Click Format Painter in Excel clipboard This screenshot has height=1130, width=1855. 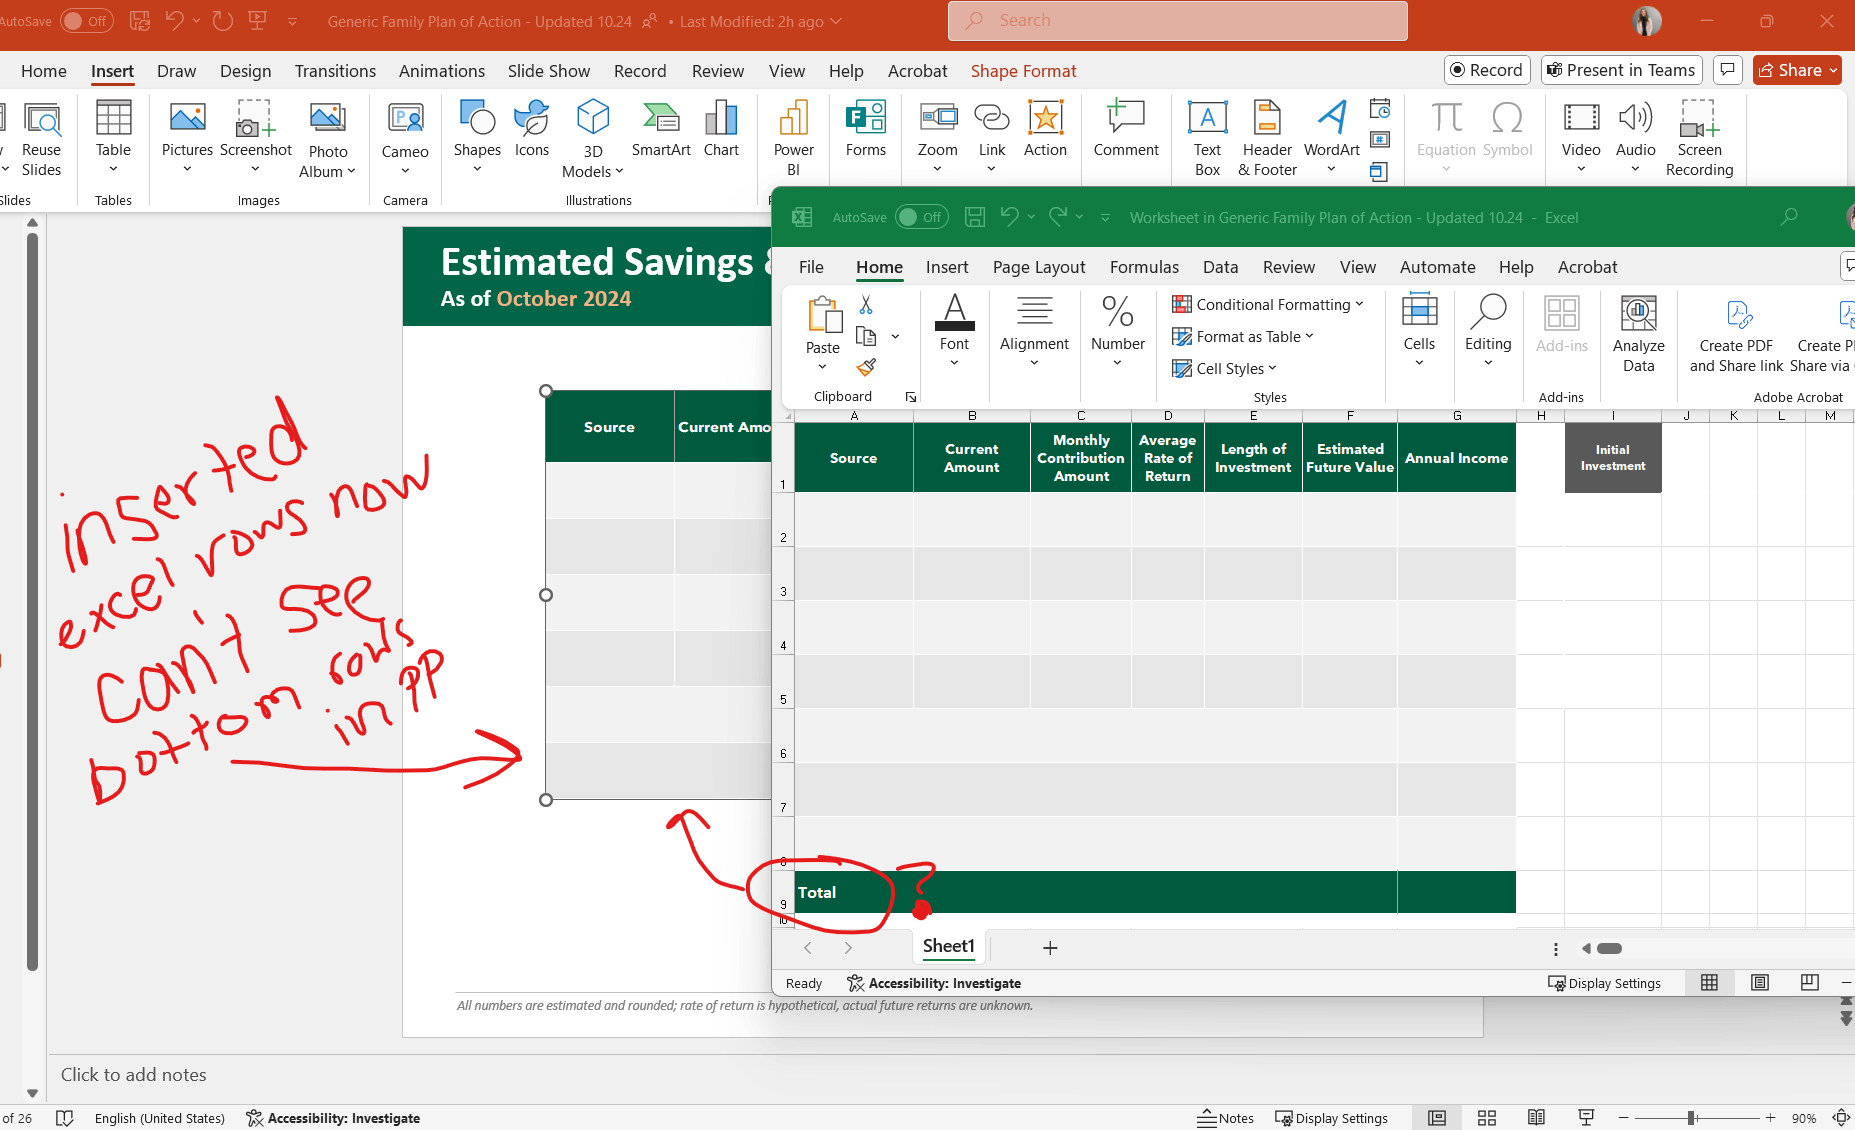[x=866, y=368]
